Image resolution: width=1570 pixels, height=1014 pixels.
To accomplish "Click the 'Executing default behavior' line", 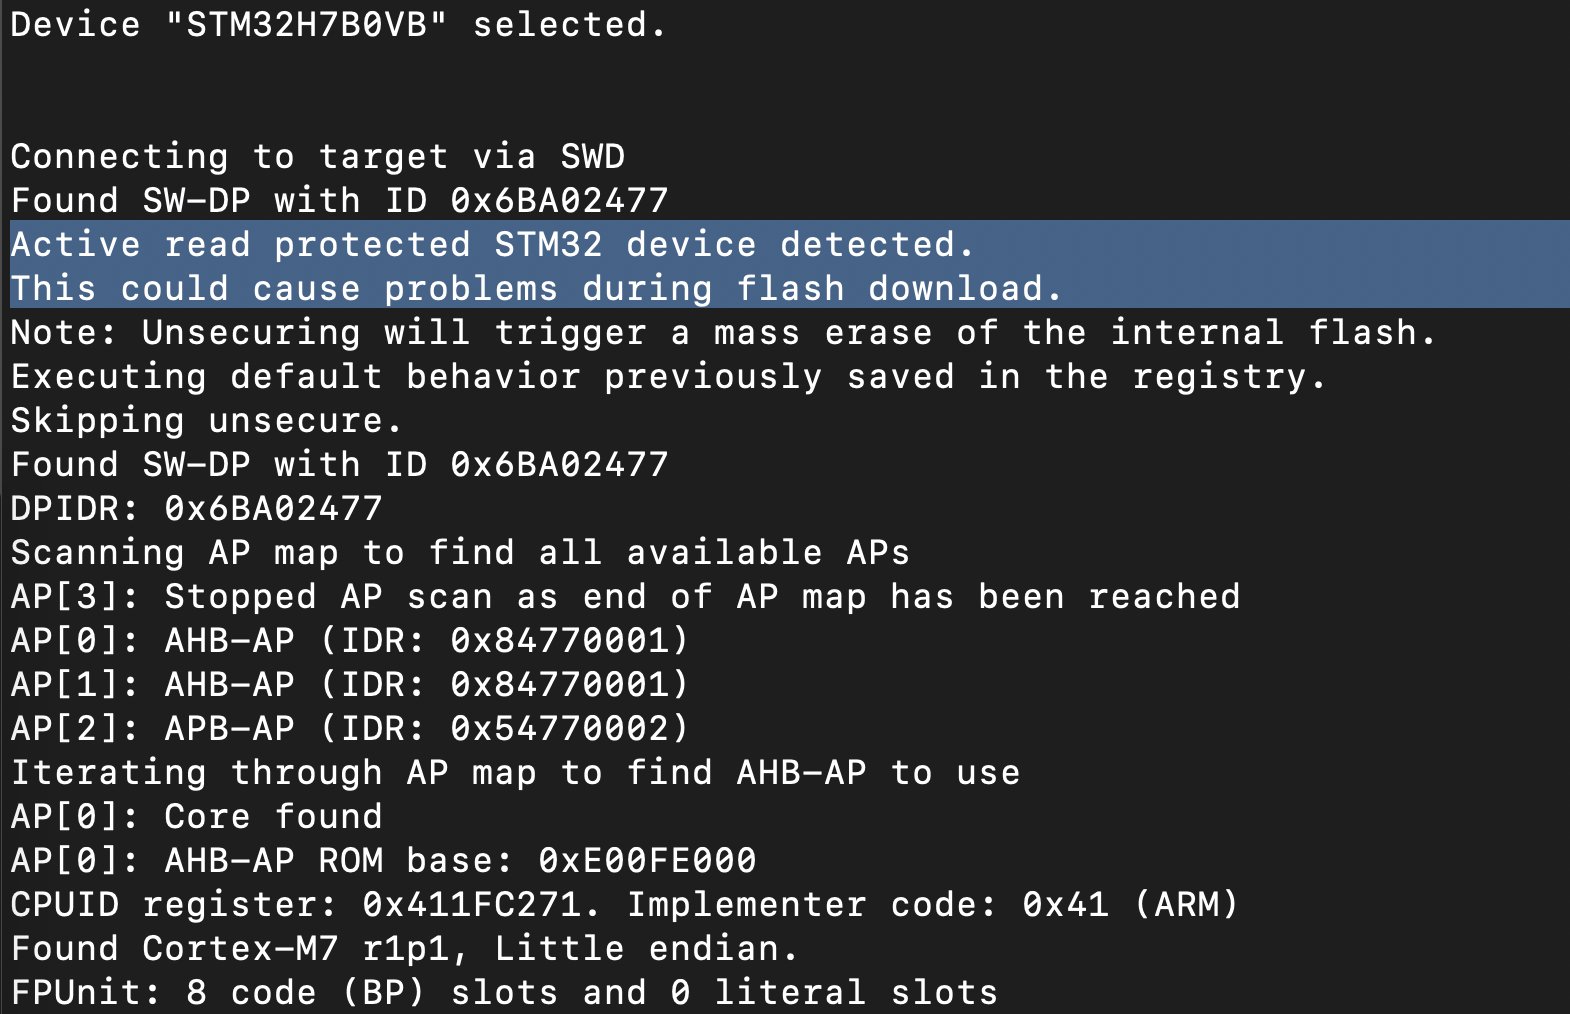I will point(667,377).
